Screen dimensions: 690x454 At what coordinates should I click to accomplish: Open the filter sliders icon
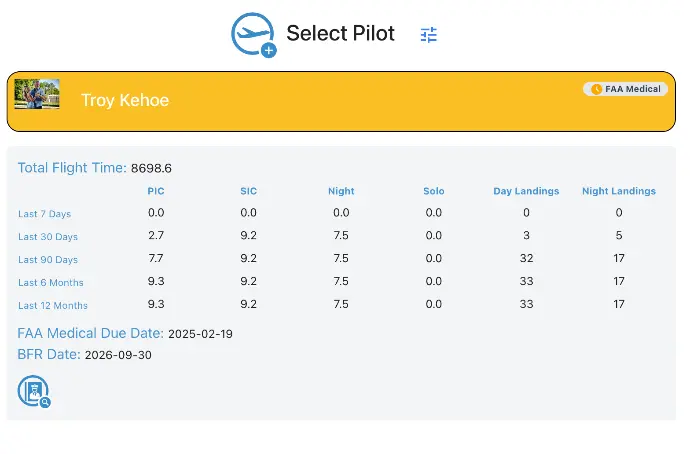pos(429,34)
